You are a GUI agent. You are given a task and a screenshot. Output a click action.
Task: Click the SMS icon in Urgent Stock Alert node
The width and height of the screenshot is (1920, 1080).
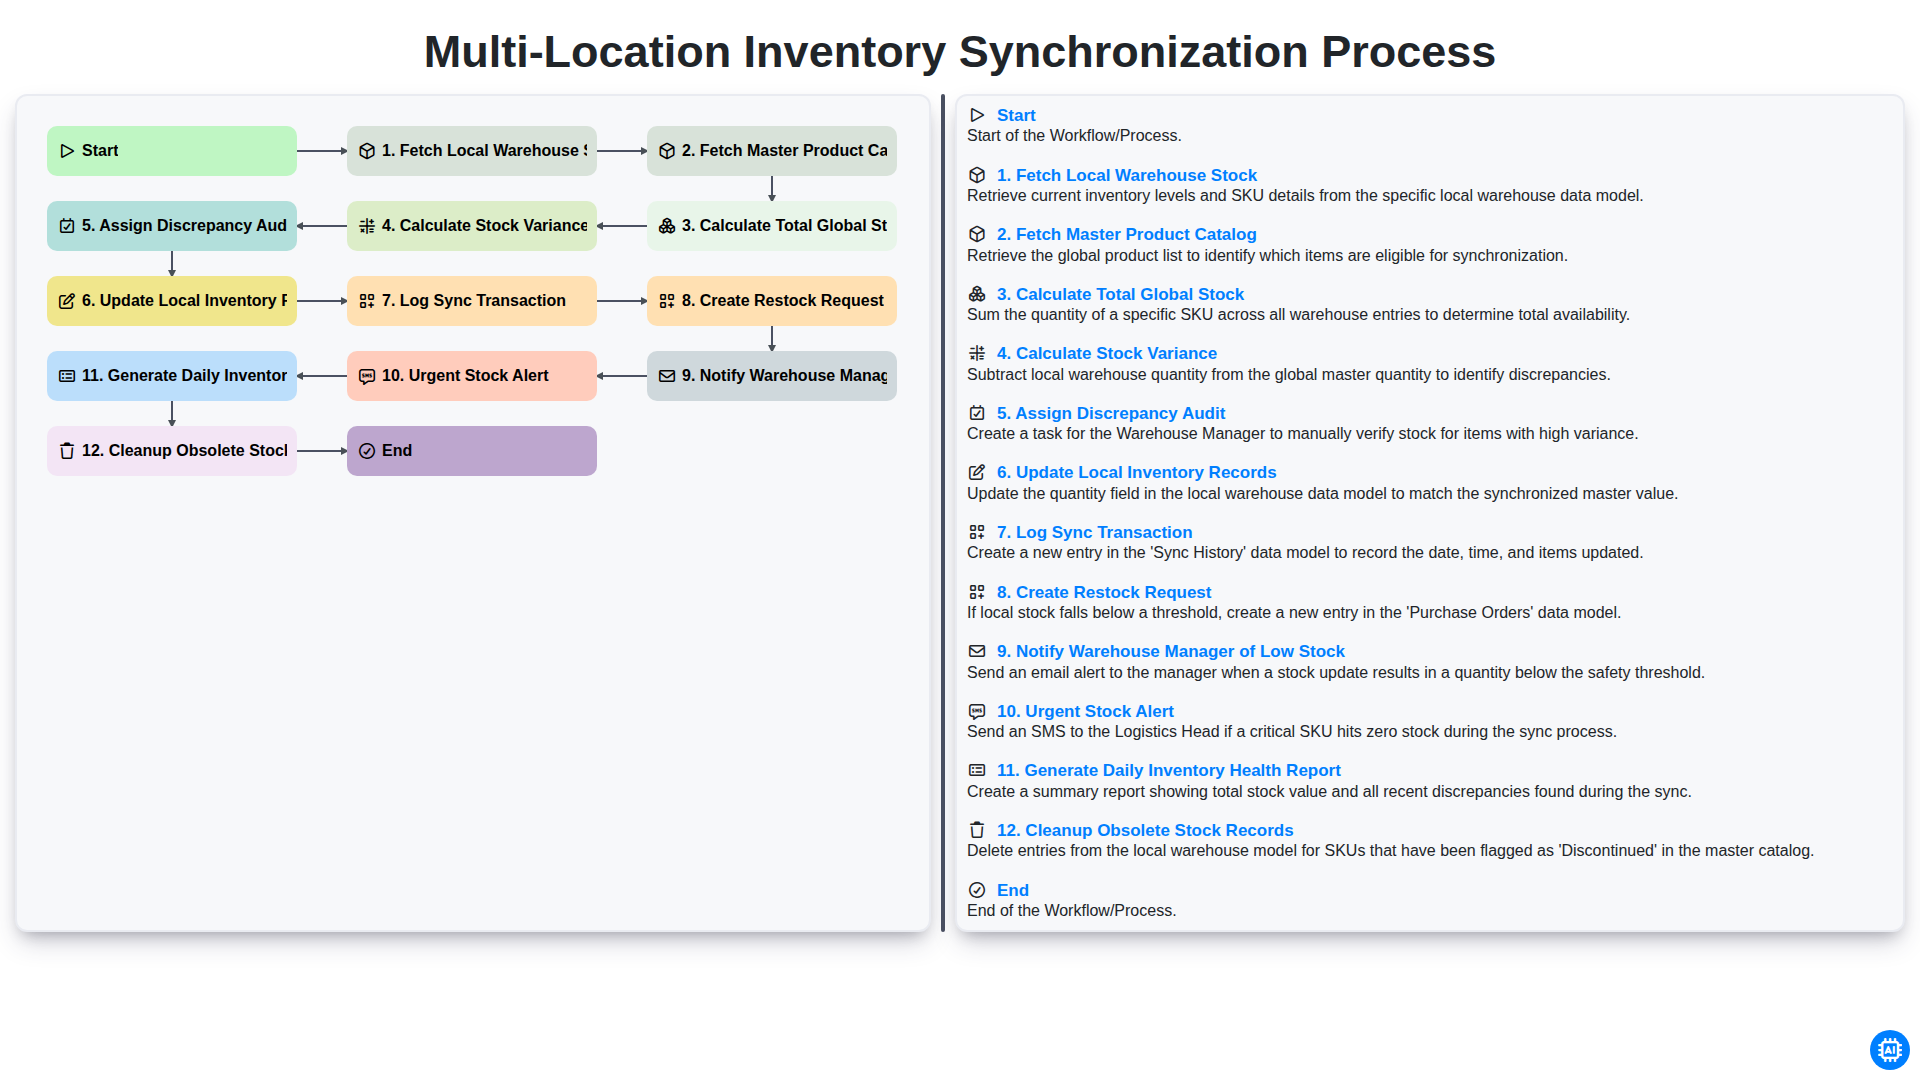[367, 376]
